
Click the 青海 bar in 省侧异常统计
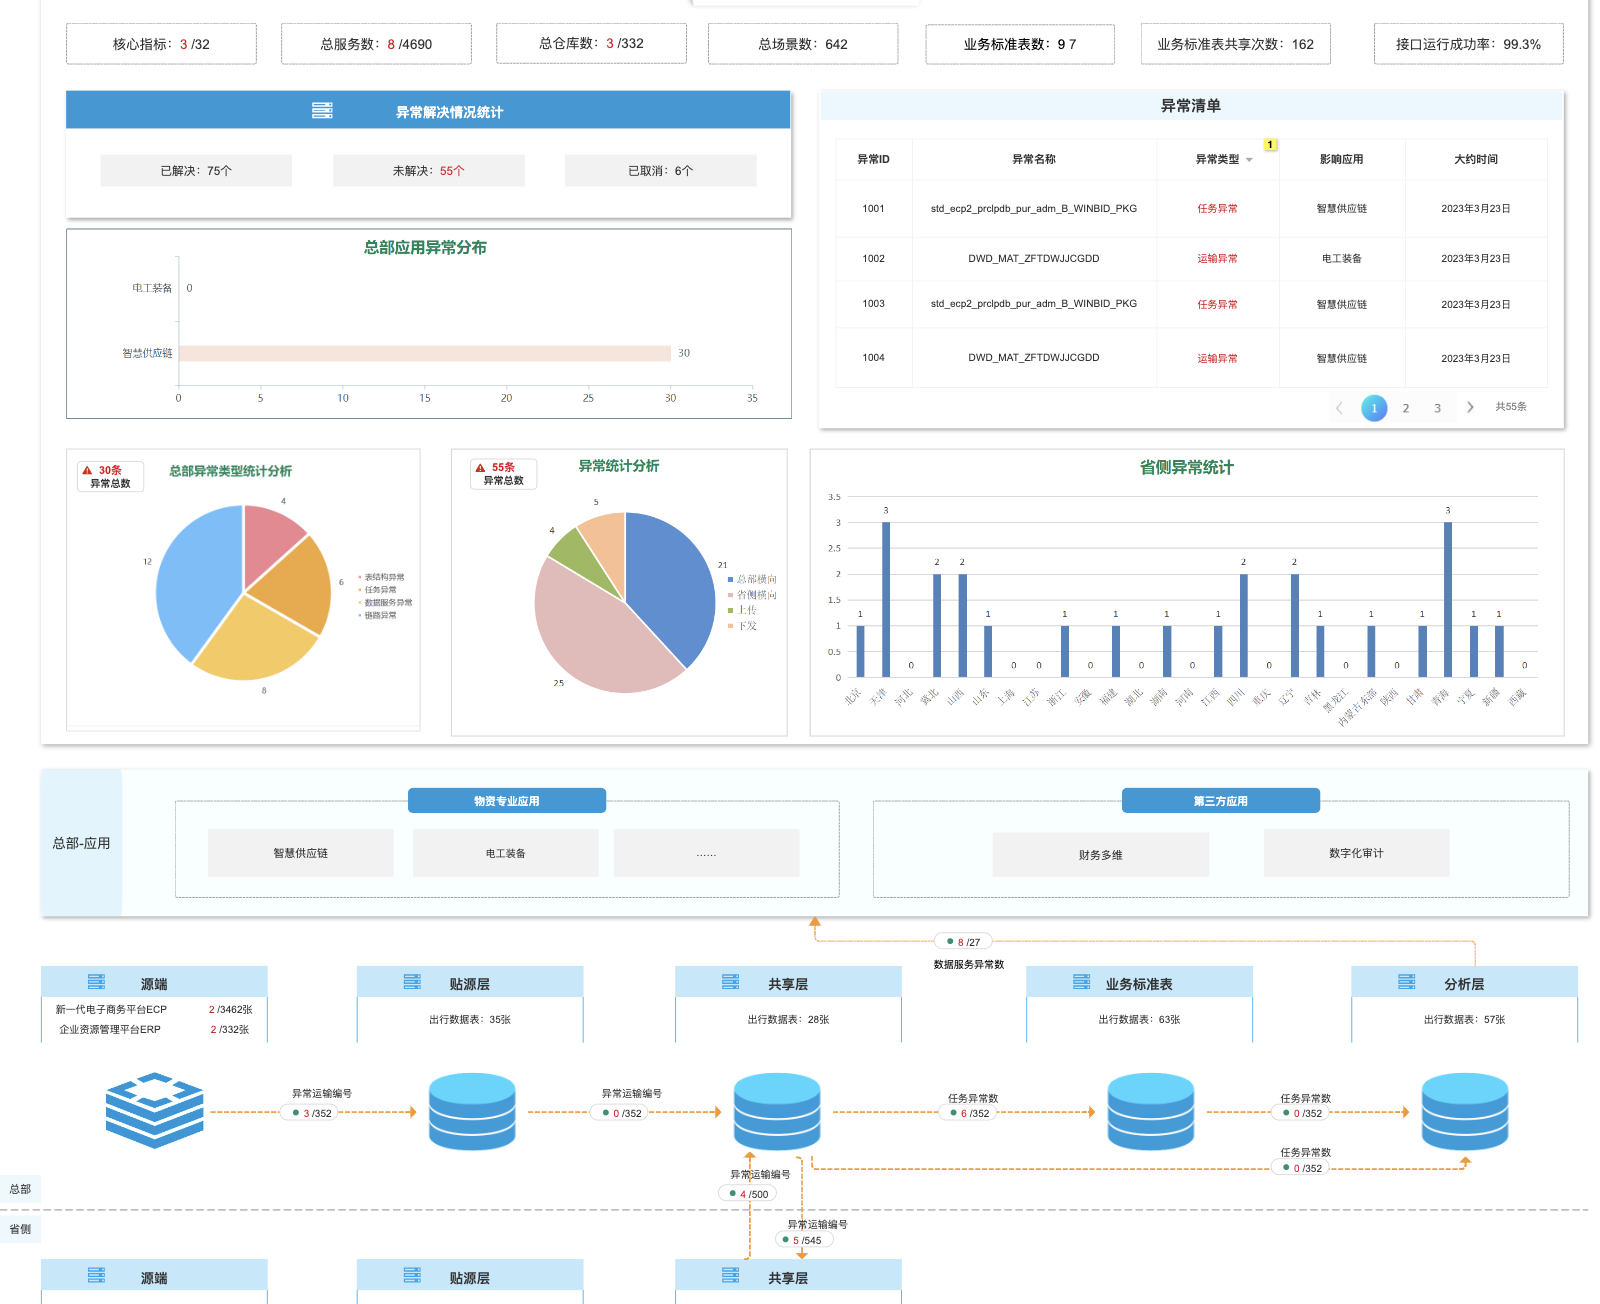coord(1448,600)
